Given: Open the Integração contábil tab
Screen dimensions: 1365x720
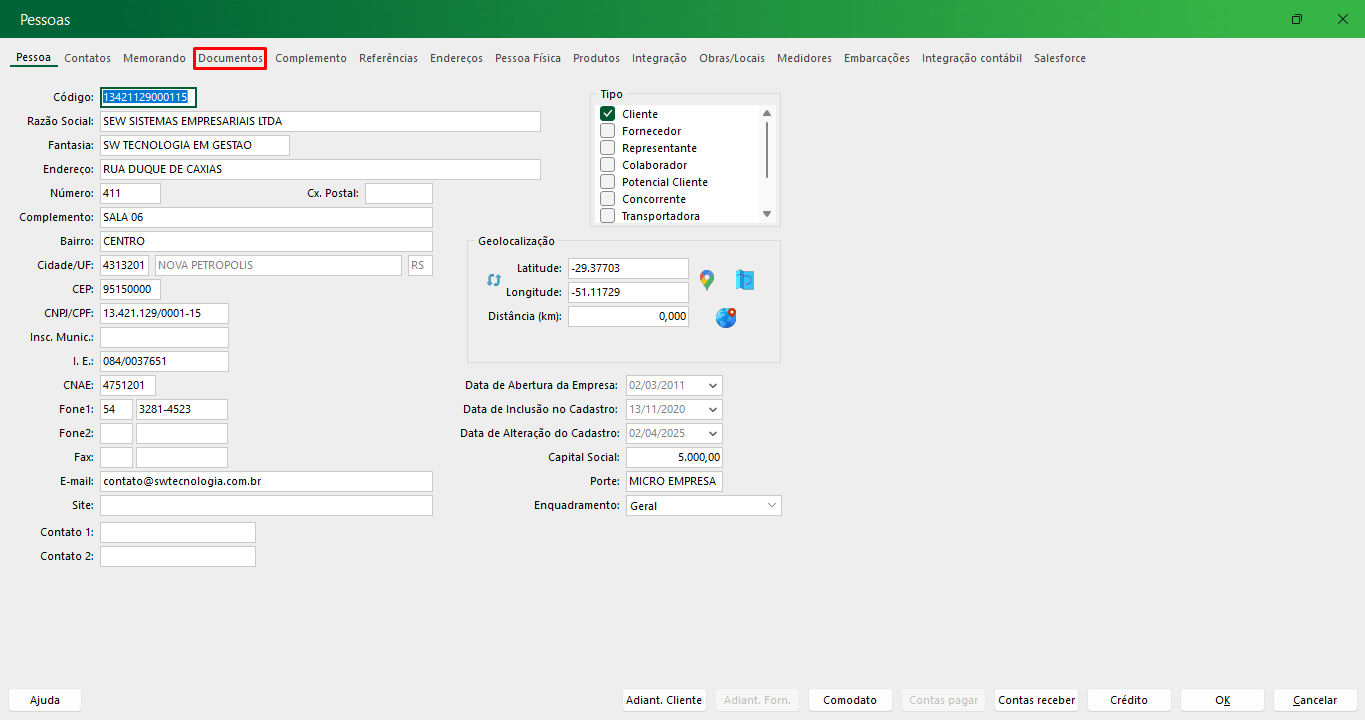Looking at the screenshot, I should click(x=972, y=58).
